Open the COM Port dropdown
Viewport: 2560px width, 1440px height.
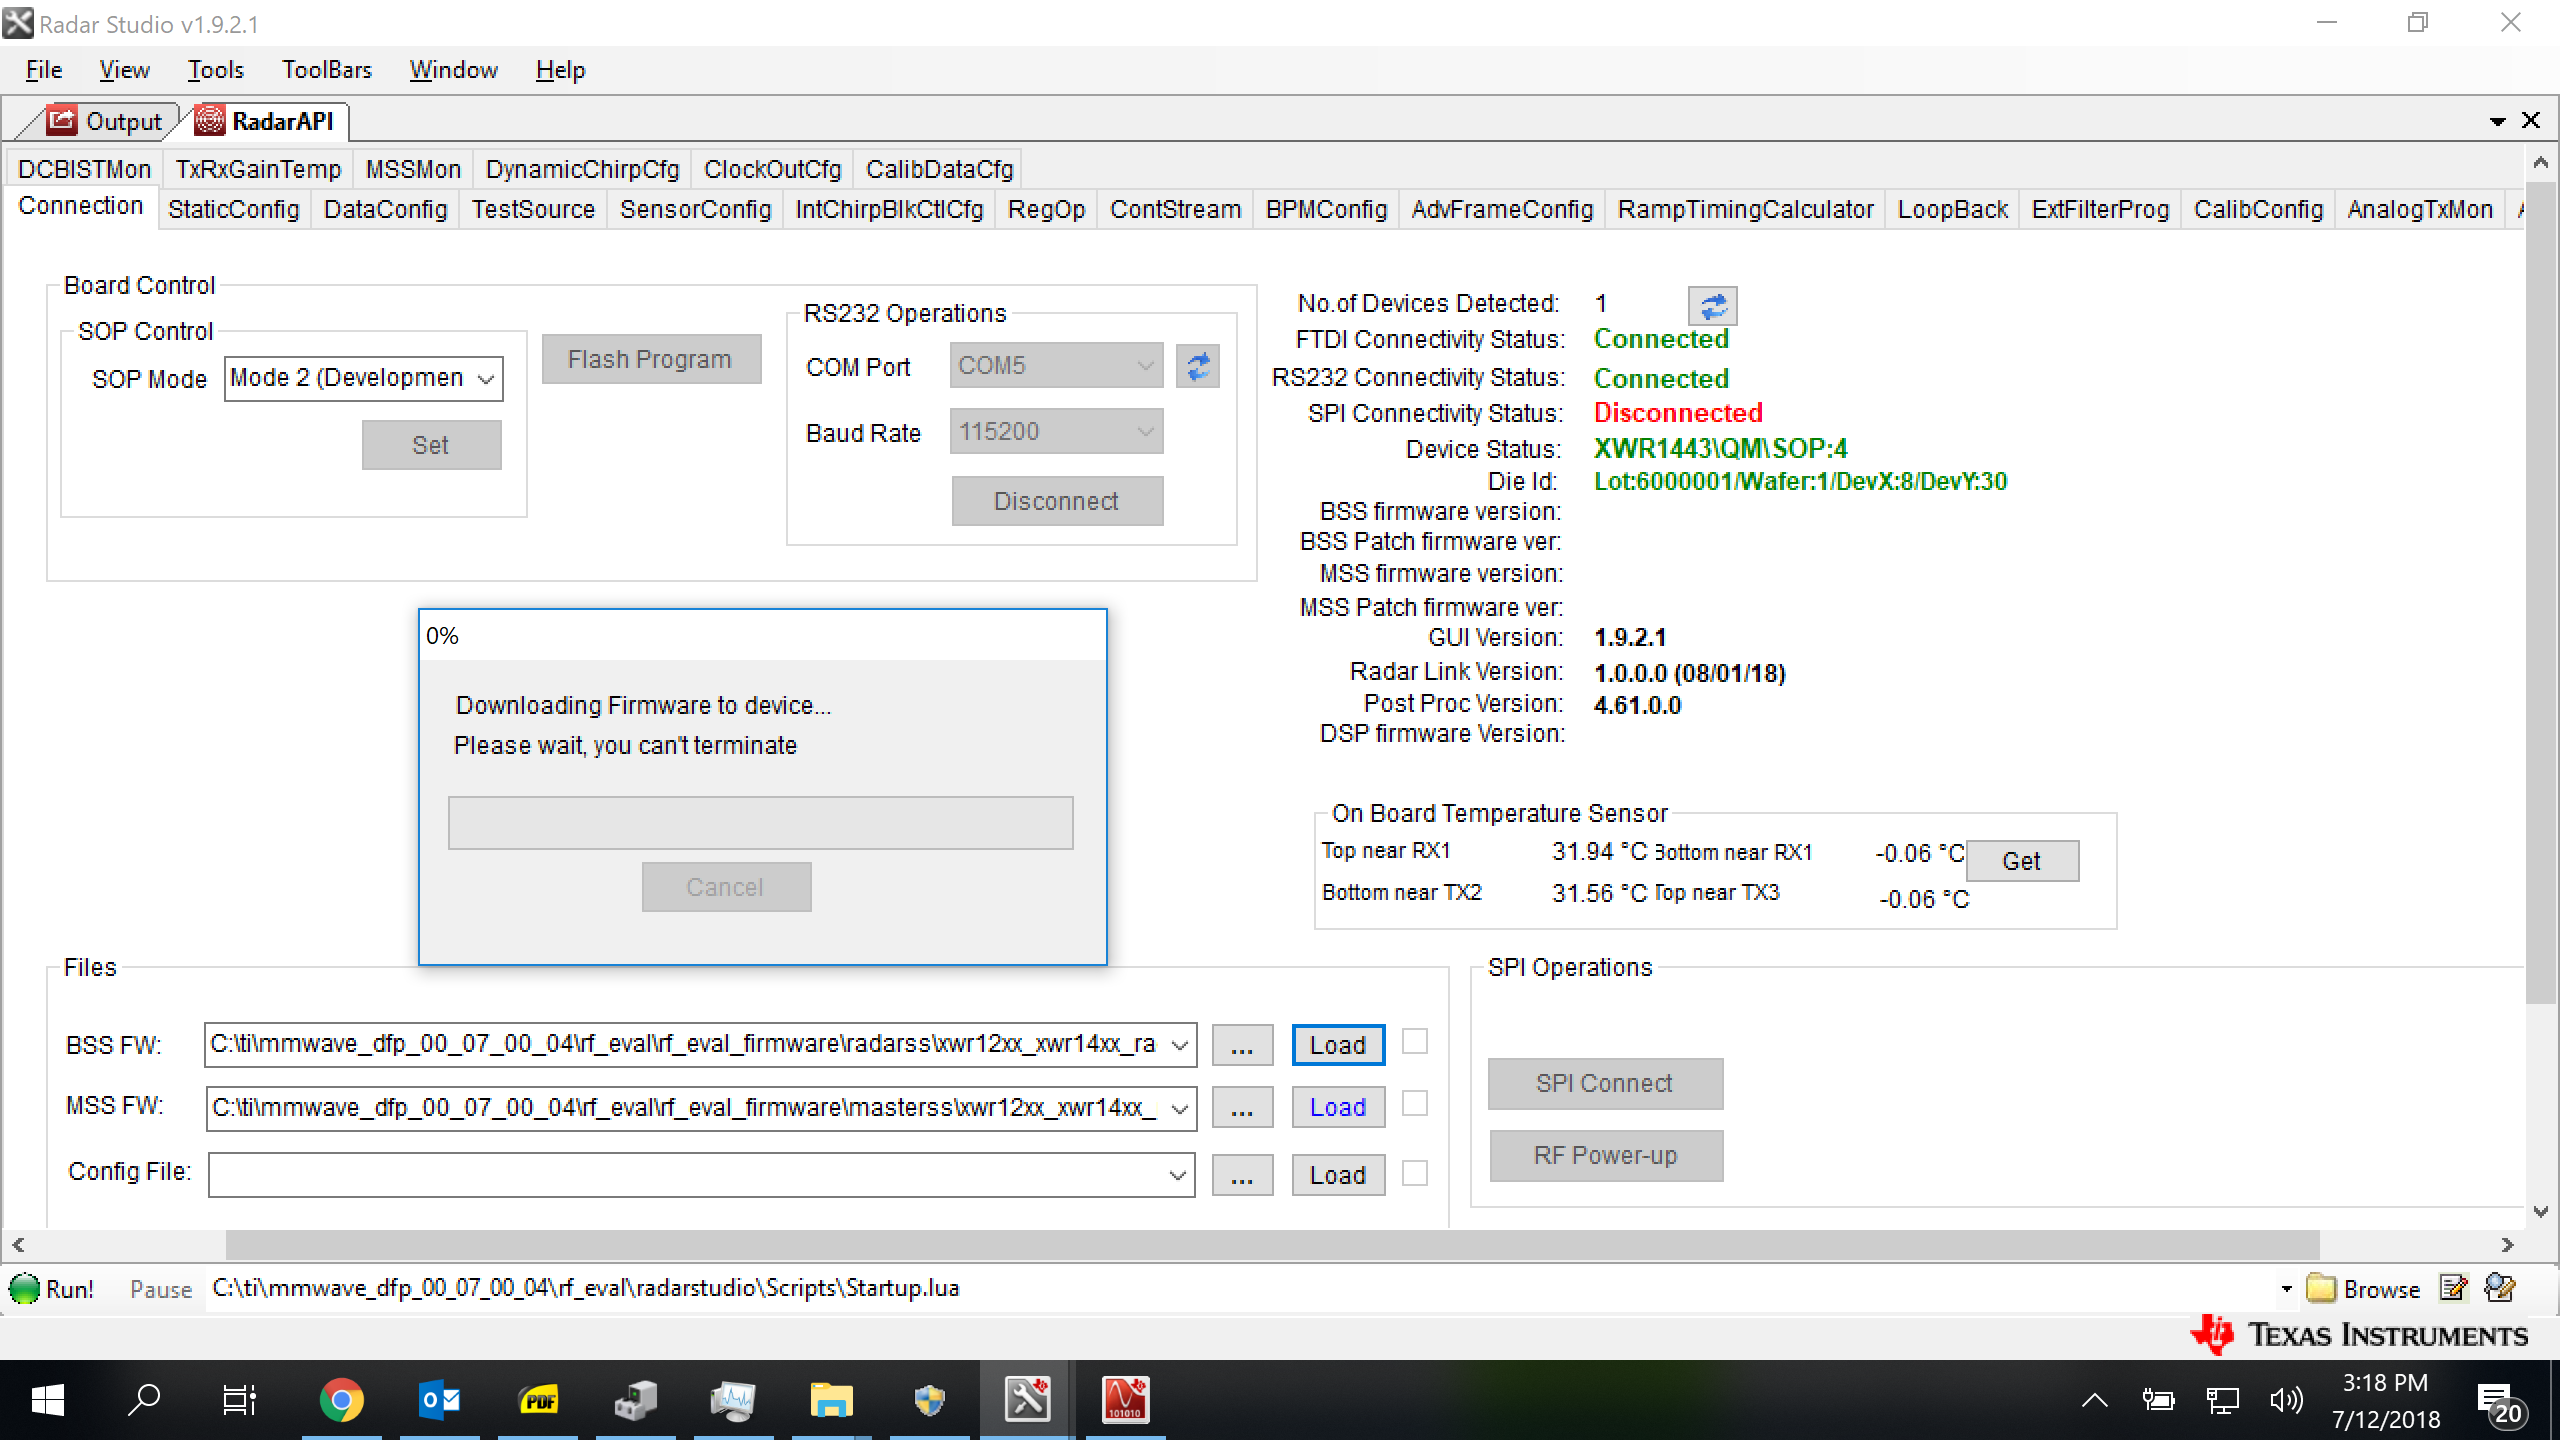(1145, 366)
